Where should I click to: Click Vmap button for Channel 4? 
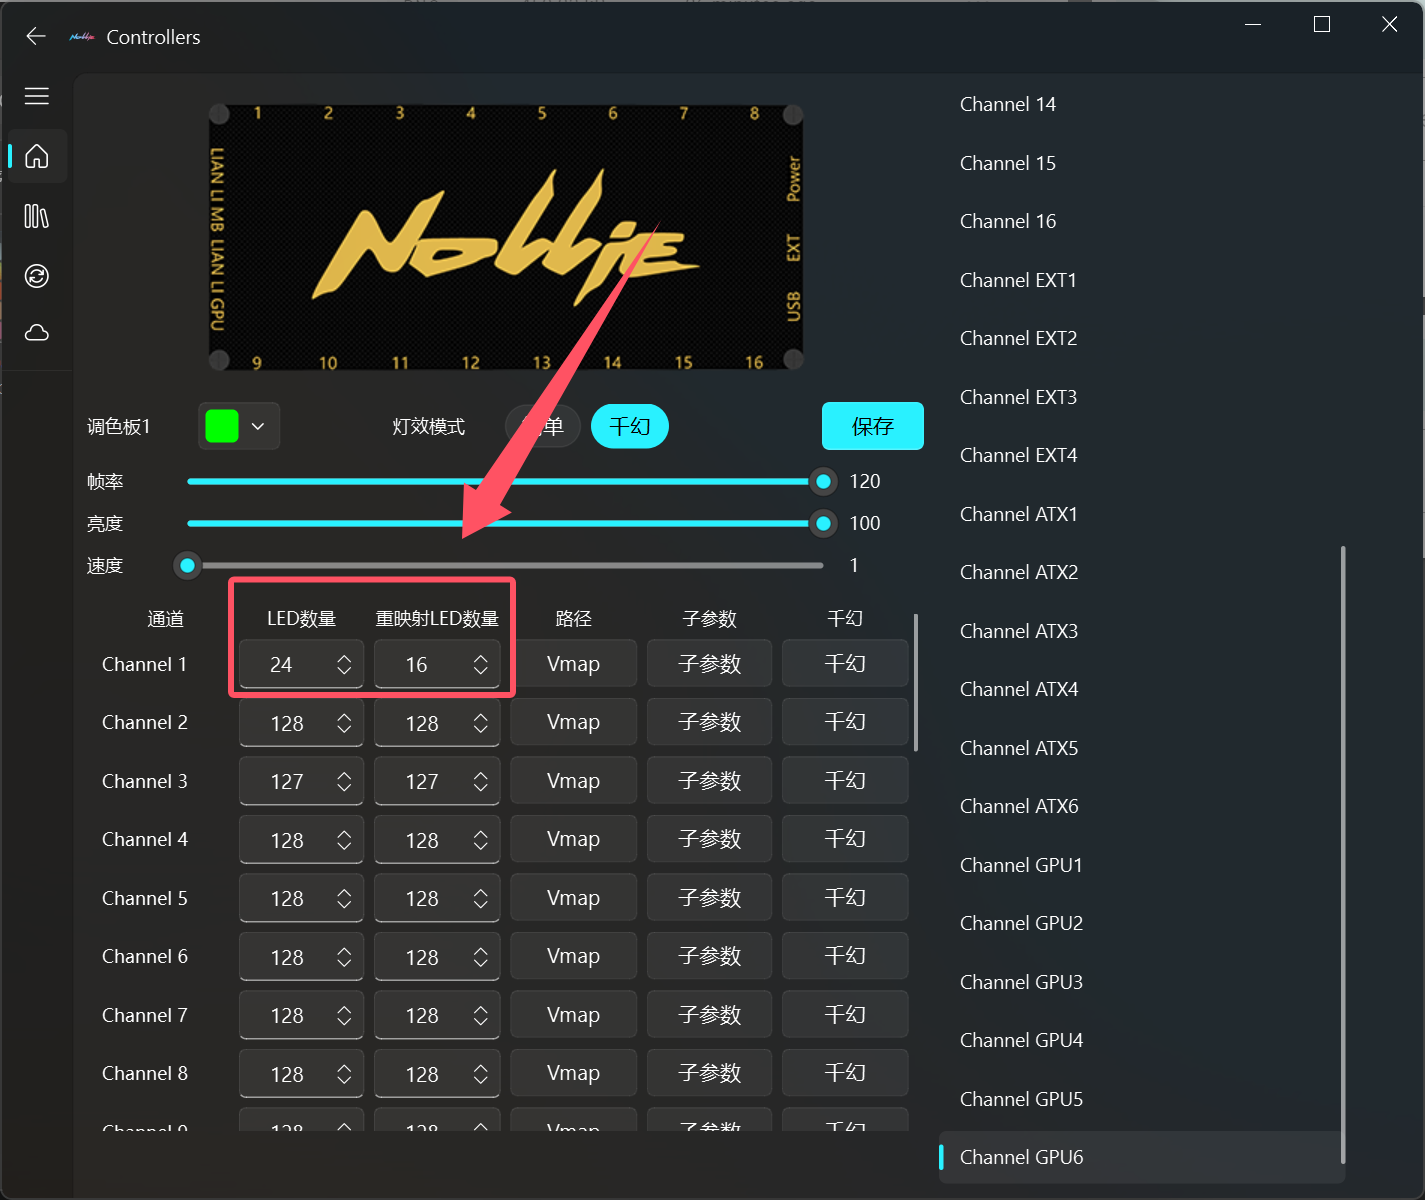pos(573,839)
